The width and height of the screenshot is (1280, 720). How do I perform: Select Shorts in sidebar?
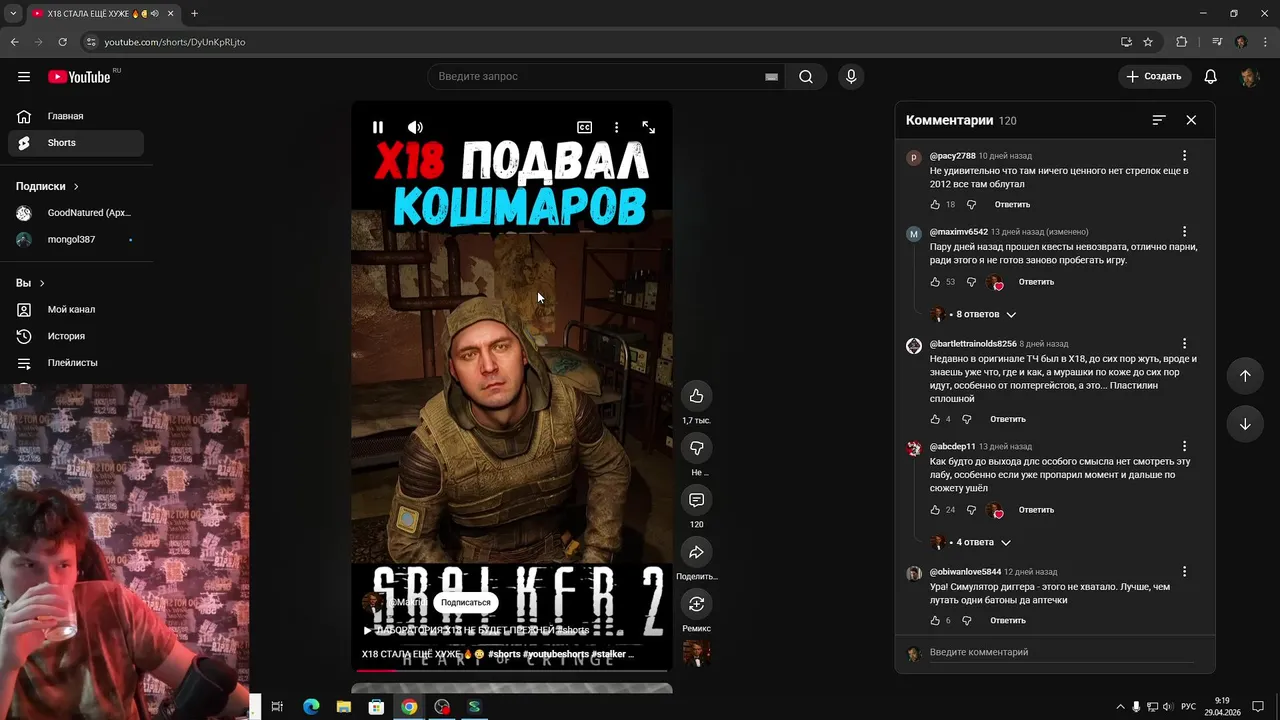pos(76,143)
